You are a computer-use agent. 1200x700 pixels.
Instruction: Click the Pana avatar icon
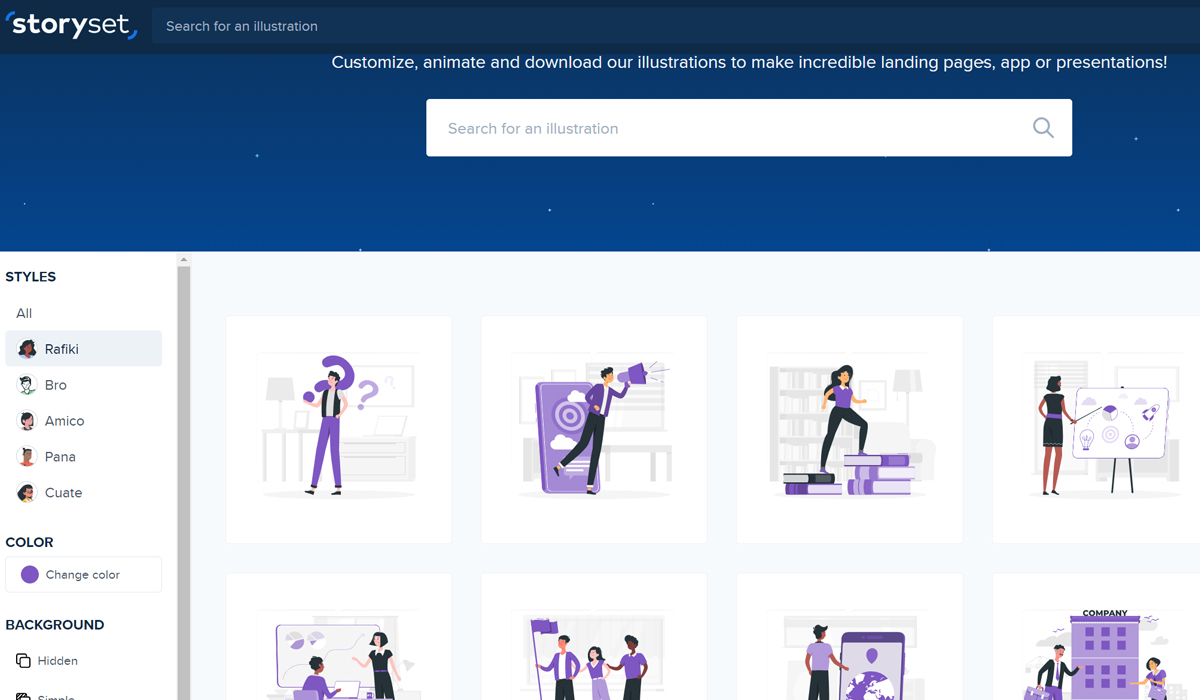click(27, 457)
